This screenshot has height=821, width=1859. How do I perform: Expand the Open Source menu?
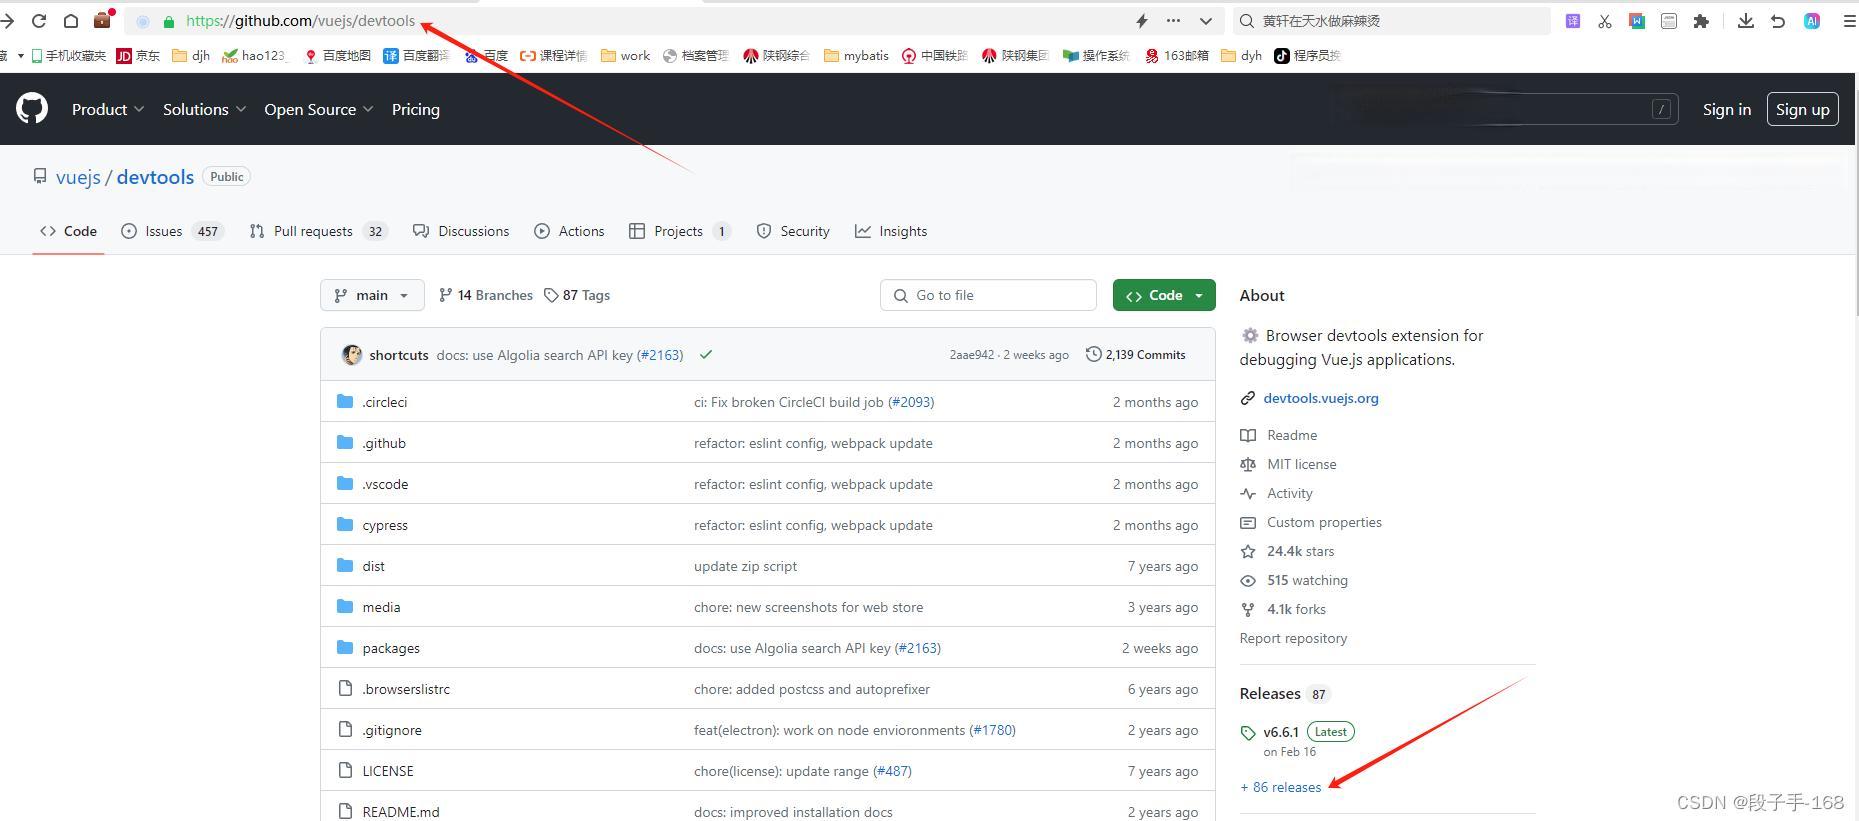coord(318,109)
